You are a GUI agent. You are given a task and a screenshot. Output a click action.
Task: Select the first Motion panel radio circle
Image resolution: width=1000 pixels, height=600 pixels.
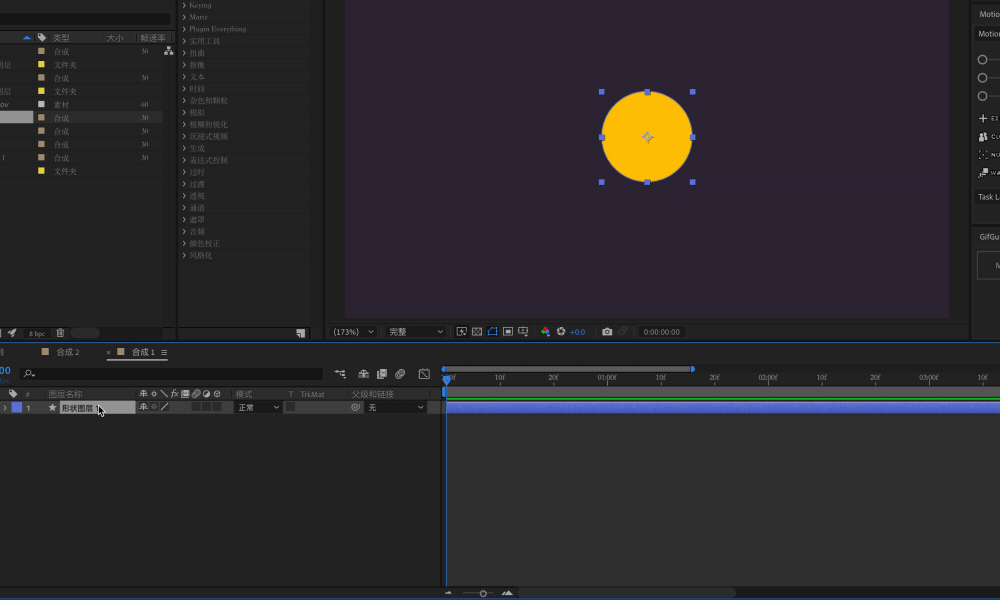point(982,59)
